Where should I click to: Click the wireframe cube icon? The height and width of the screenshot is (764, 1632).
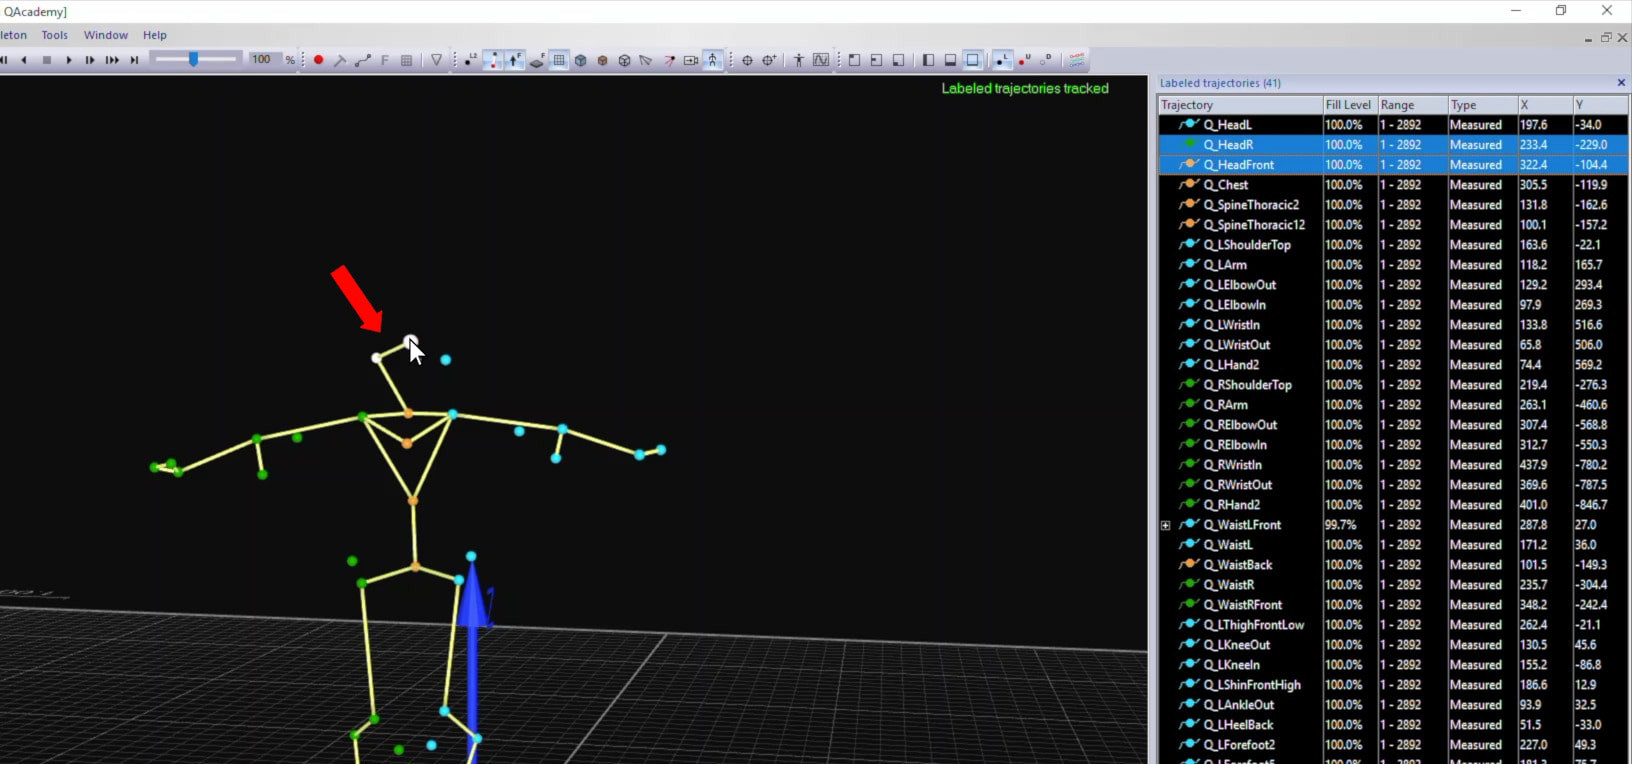pyautogui.click(x=624, y=60)
